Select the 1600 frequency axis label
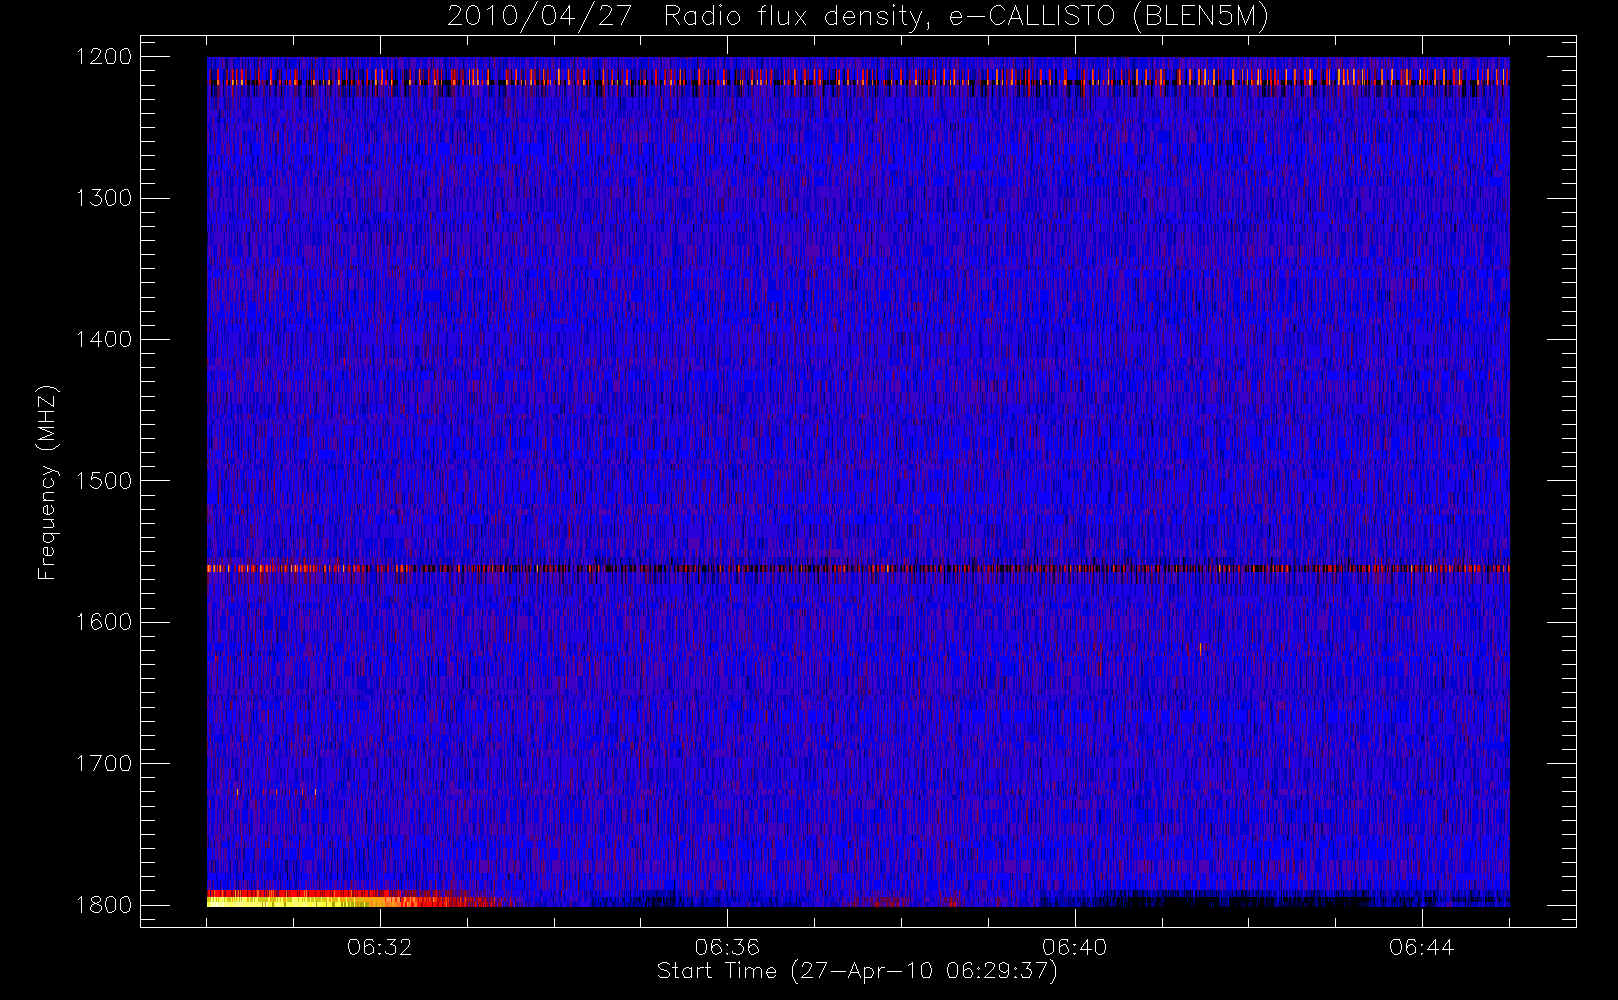 pyautogui.click(x=104, y=622)
